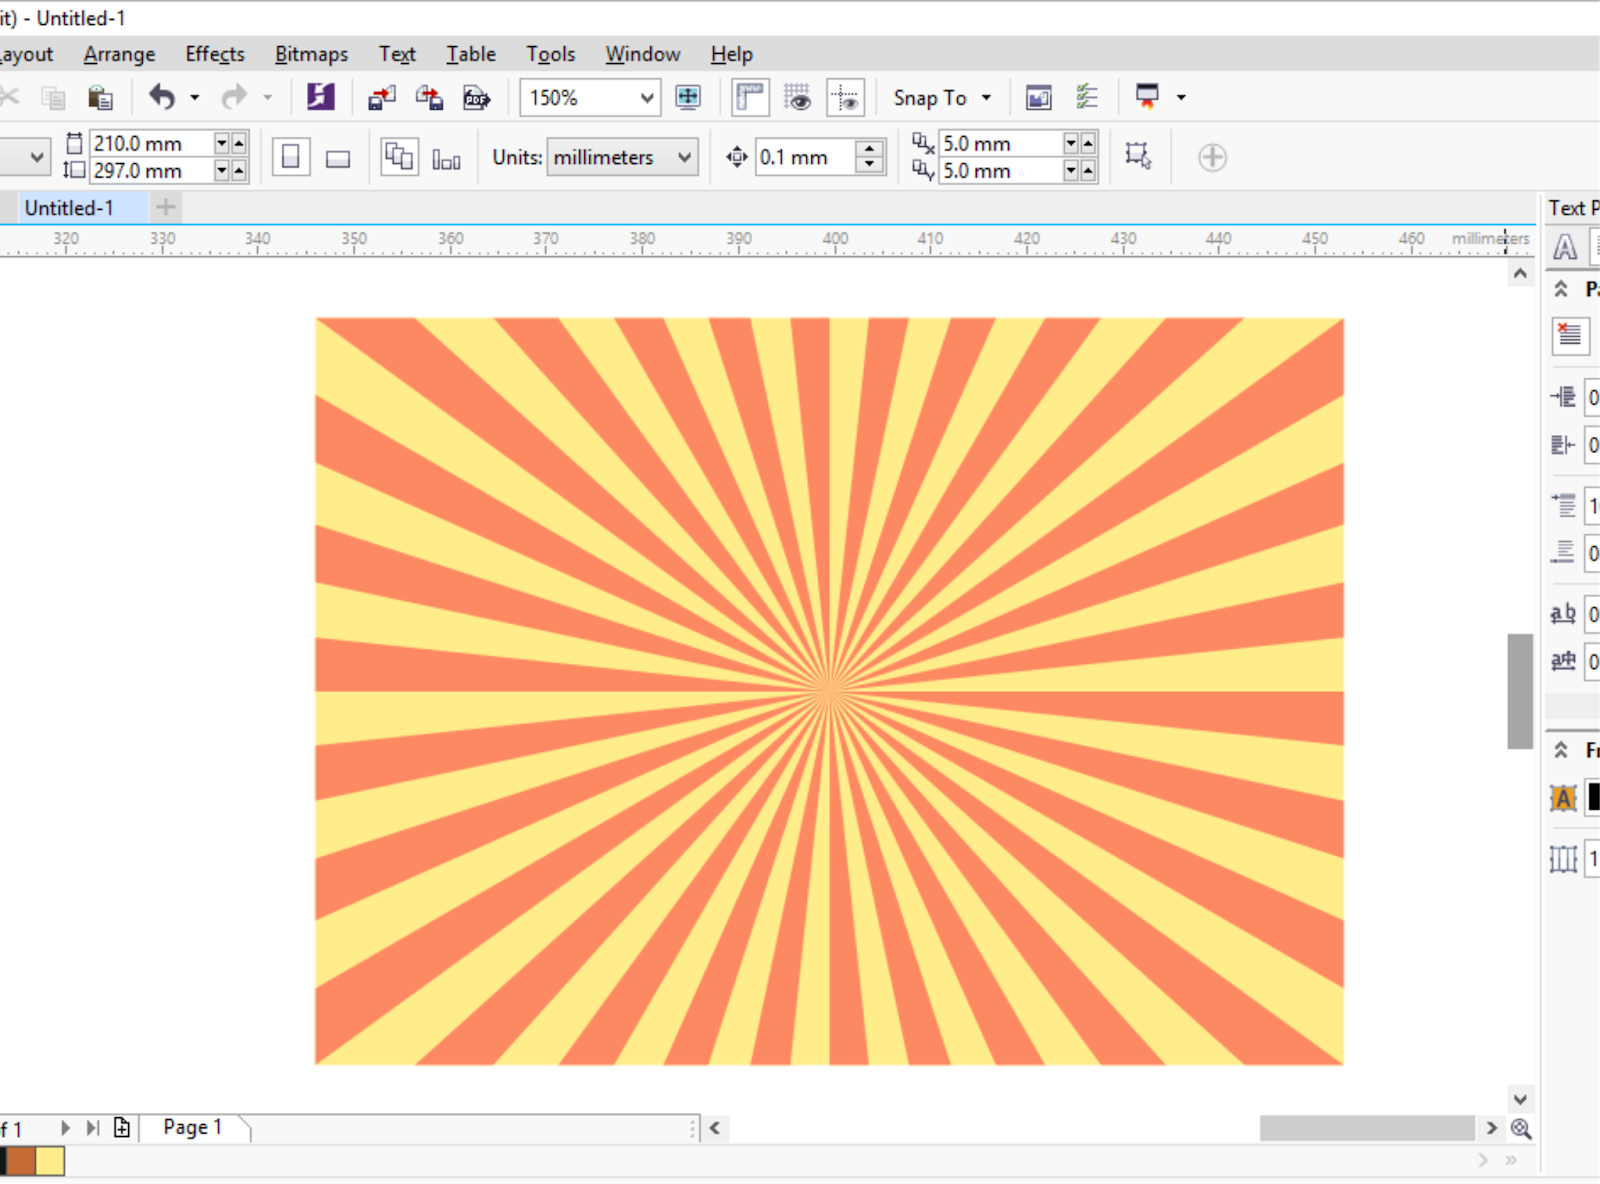Screen dimensions: 1600x1184
Task: Open the Tools menu
Action: (x=551, y=54)
